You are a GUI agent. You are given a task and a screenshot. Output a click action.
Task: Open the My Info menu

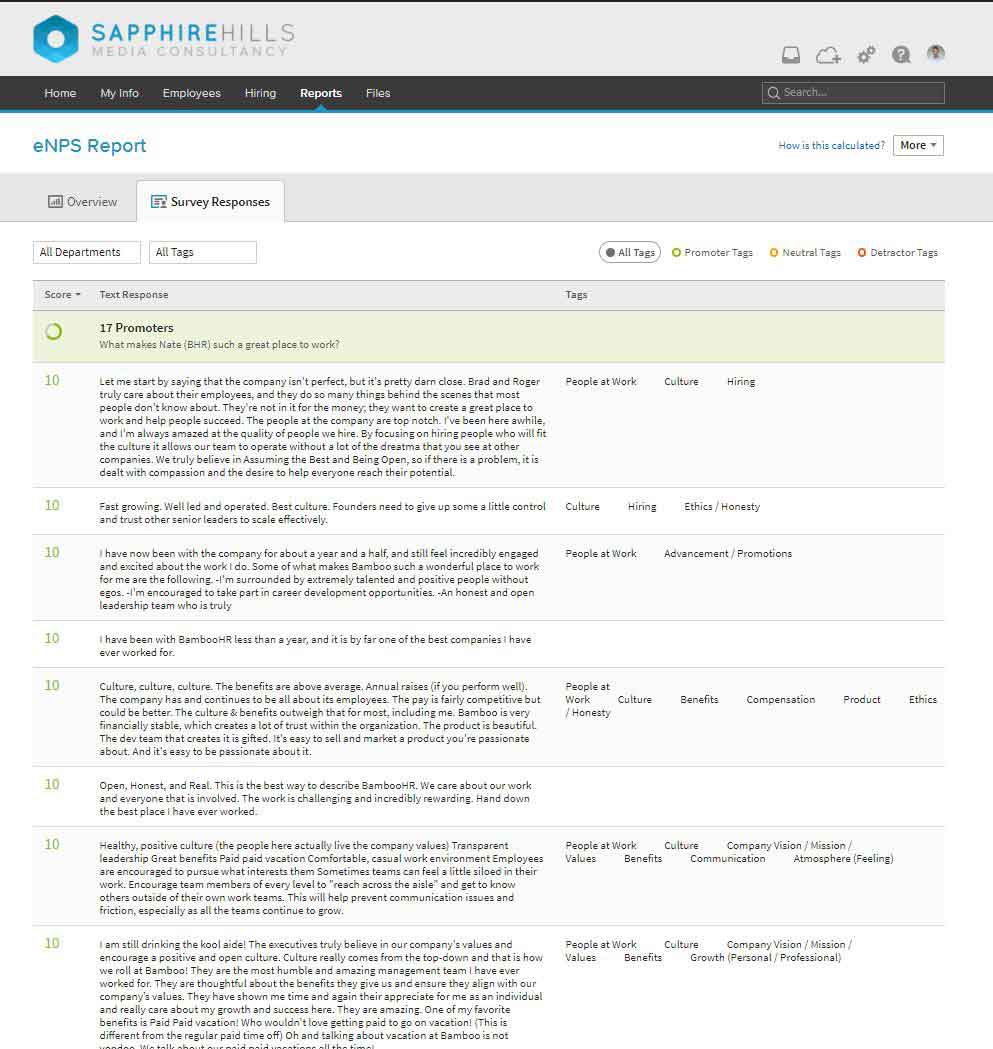coord(119,93)
